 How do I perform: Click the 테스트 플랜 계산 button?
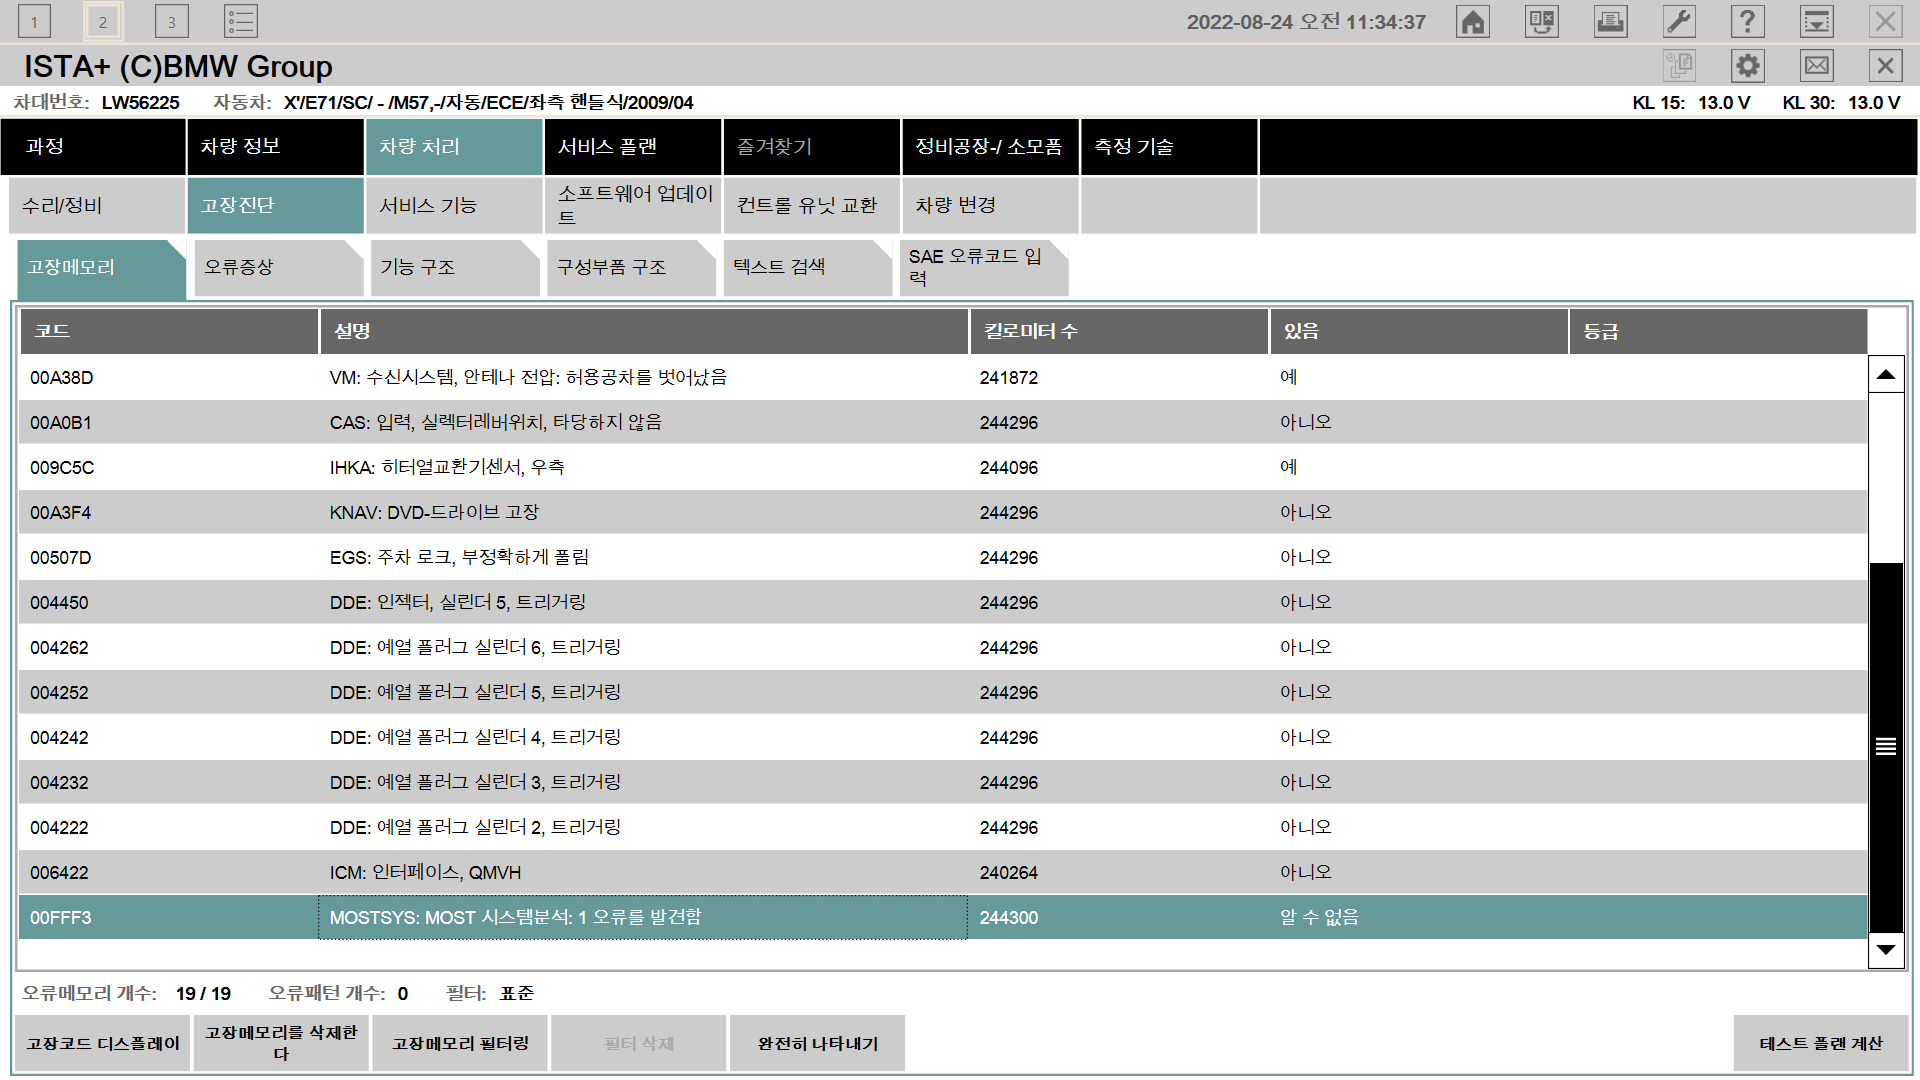click(1820, 1043)
